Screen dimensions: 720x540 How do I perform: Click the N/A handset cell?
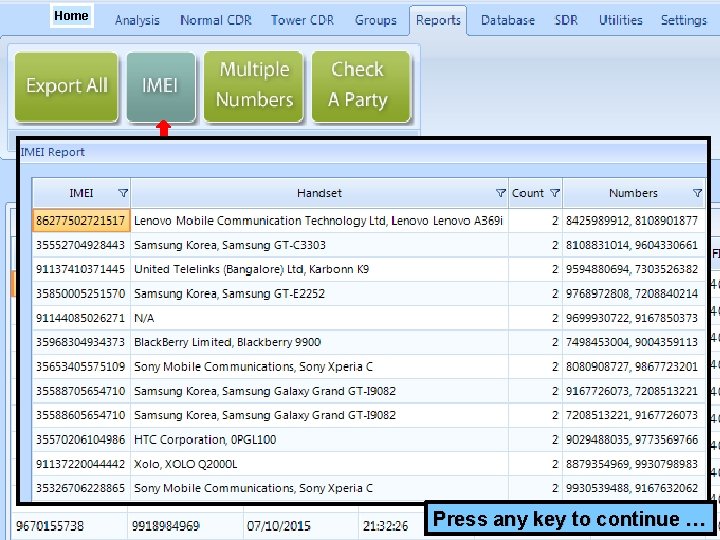(320, 318)
